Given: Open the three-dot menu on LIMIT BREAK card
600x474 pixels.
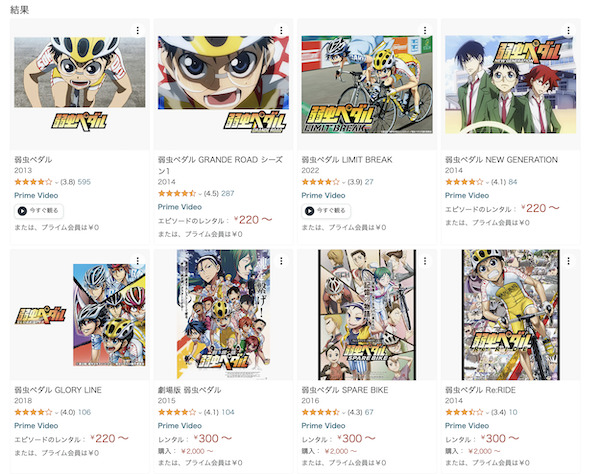Looking at the screenshot, I should [425, 31].
